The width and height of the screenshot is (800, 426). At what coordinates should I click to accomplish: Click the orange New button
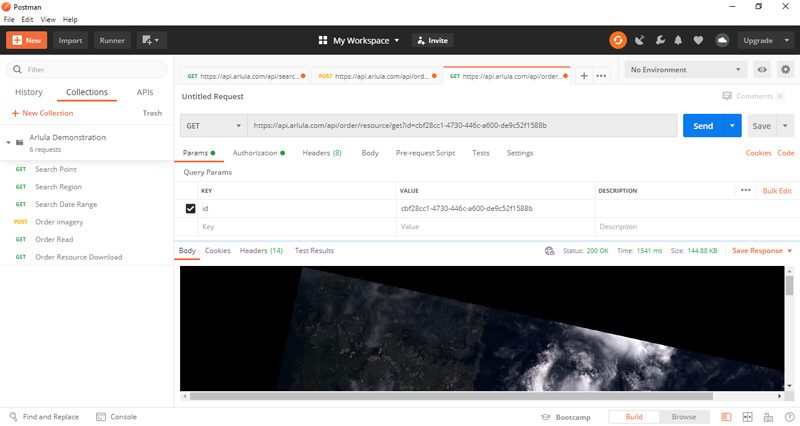27,40
